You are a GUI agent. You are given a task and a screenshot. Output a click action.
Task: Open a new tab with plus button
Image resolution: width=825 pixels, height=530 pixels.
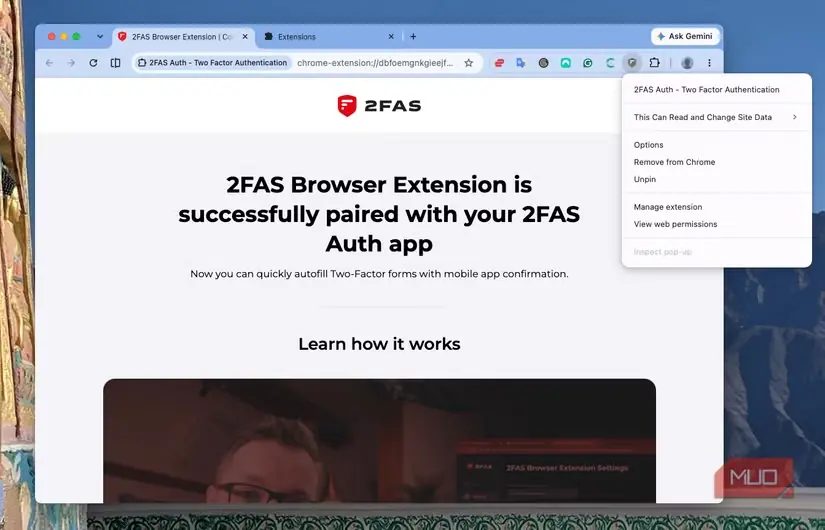pyautogui.click(x=413, y=37)
